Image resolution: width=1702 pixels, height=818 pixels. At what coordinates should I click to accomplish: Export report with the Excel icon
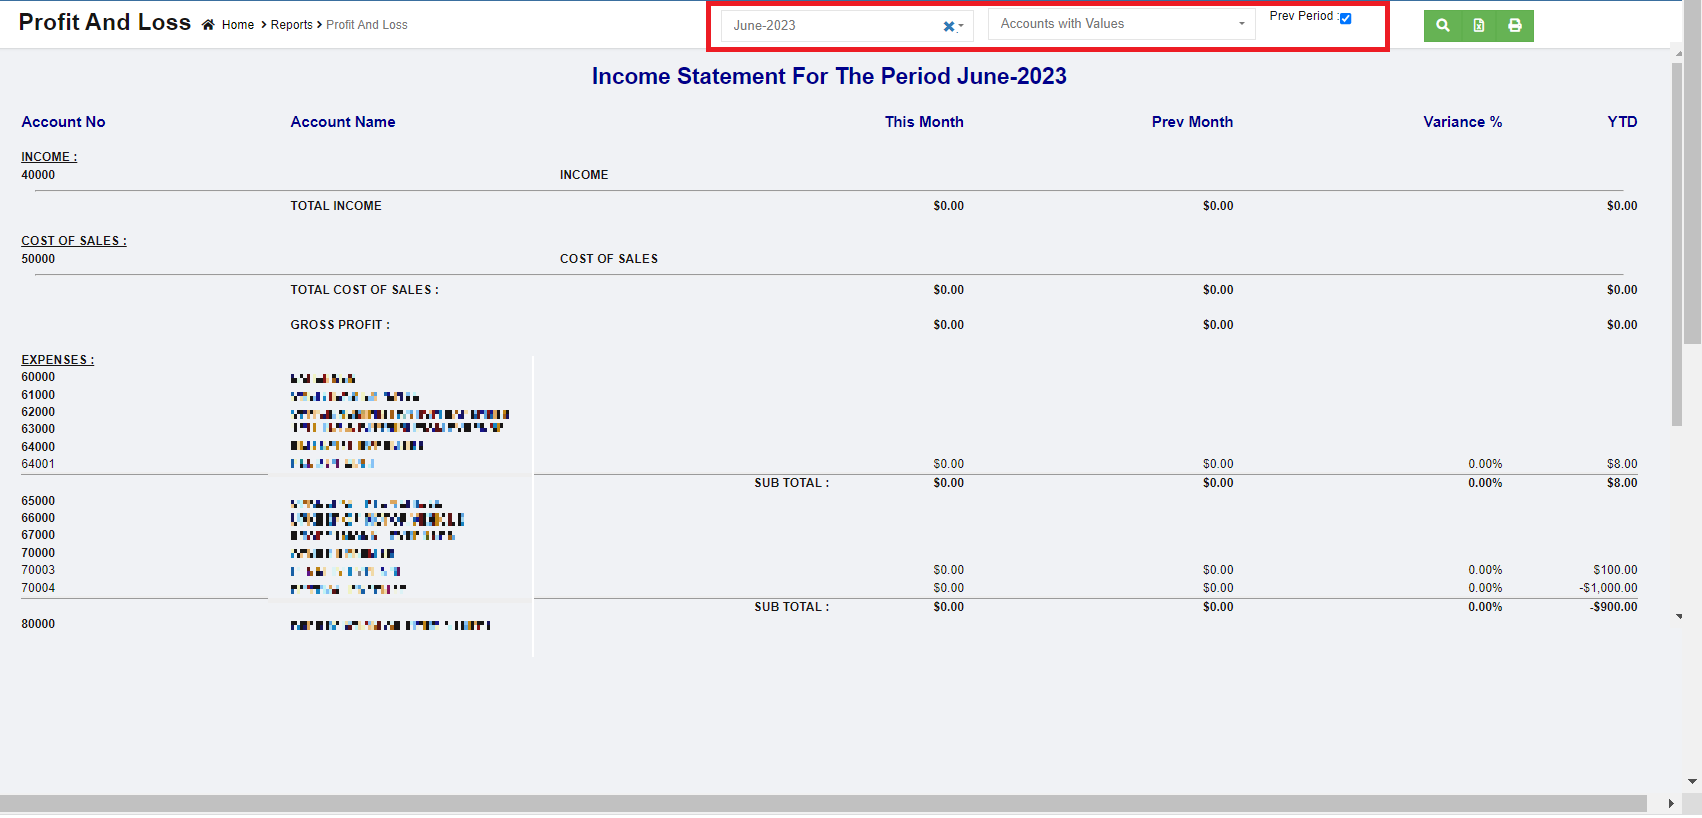pos(1478,26)
